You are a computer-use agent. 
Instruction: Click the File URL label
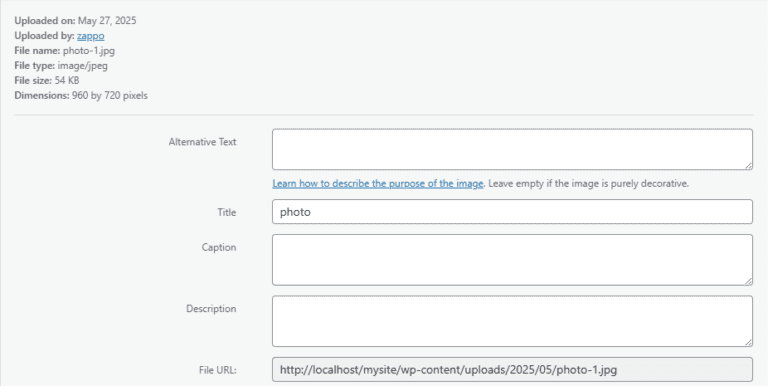[217, 370]
